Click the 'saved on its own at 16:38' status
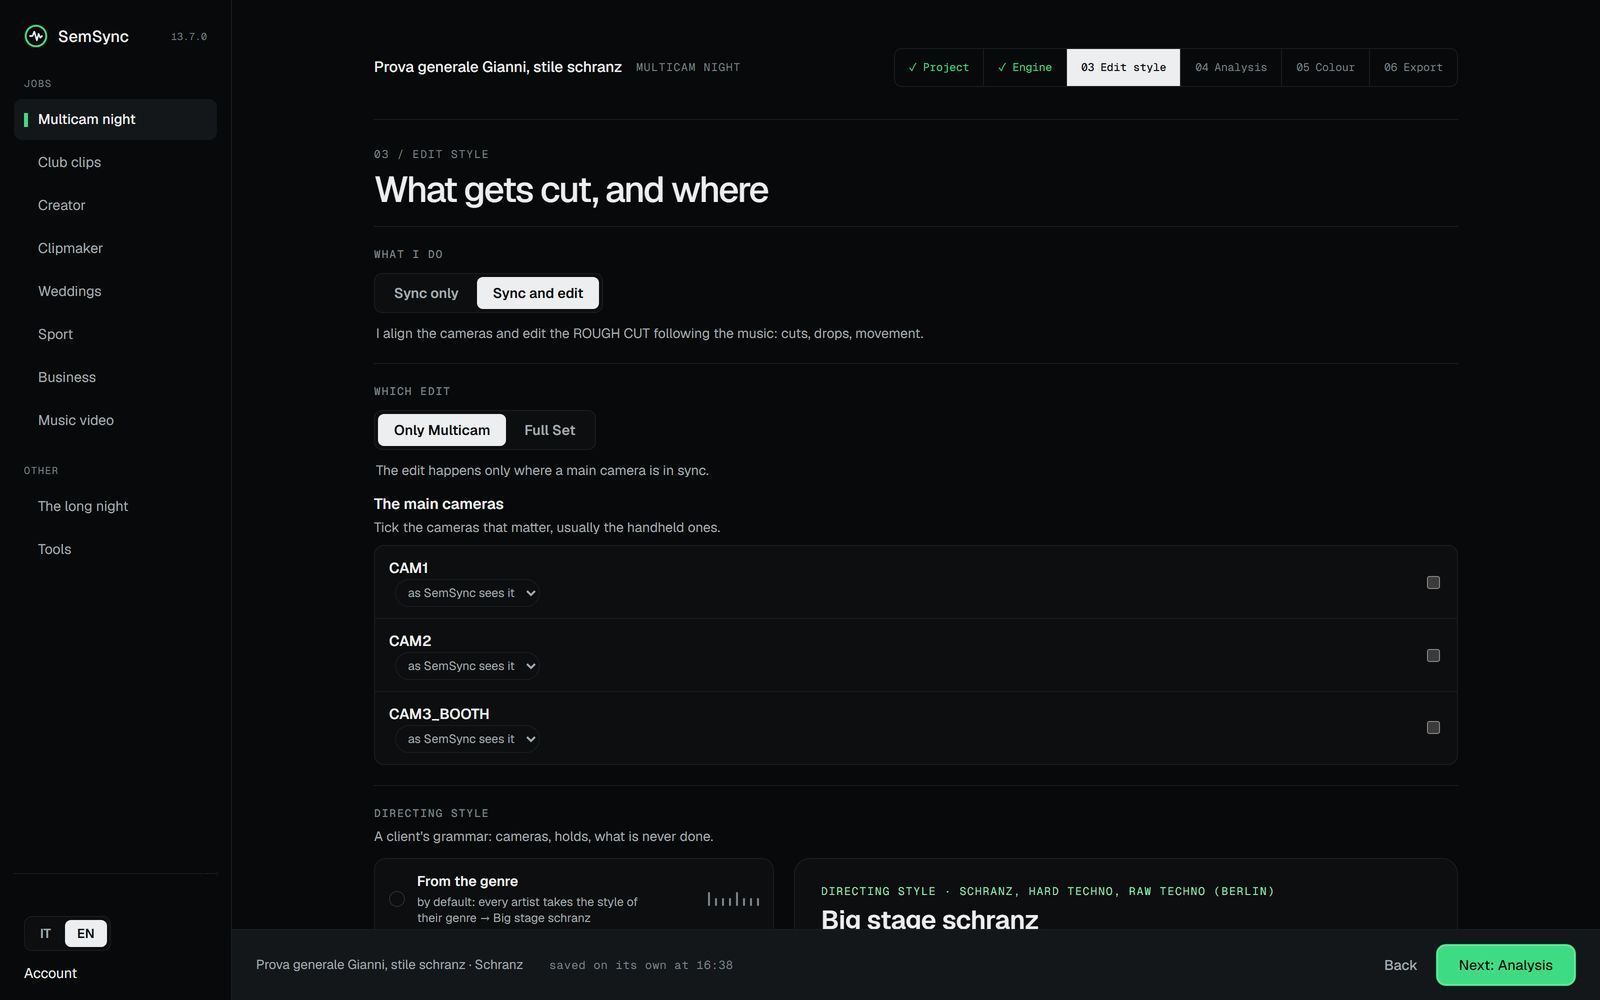1600x1000 pixels. click(x=641, y=965)
